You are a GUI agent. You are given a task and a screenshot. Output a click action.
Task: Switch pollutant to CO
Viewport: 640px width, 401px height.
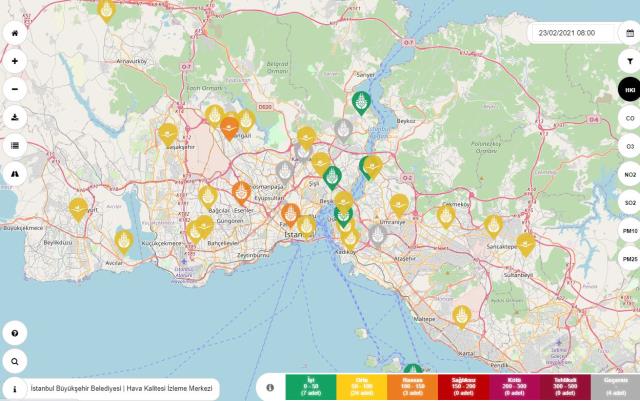(630, 118)
